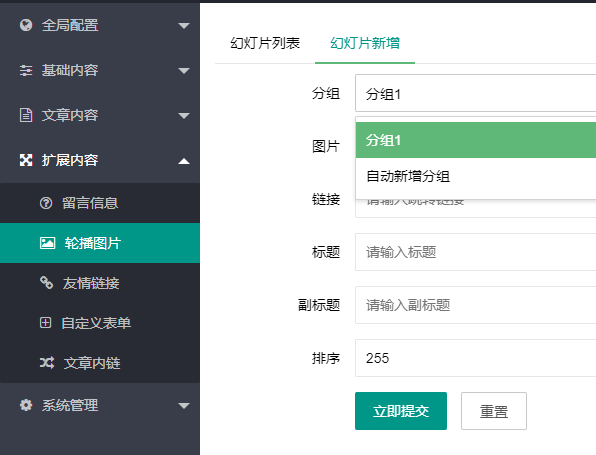This screenshot has height=455, width=596.
Task: Click the globe icon beside 全局配置
Action: pos(26,25)
